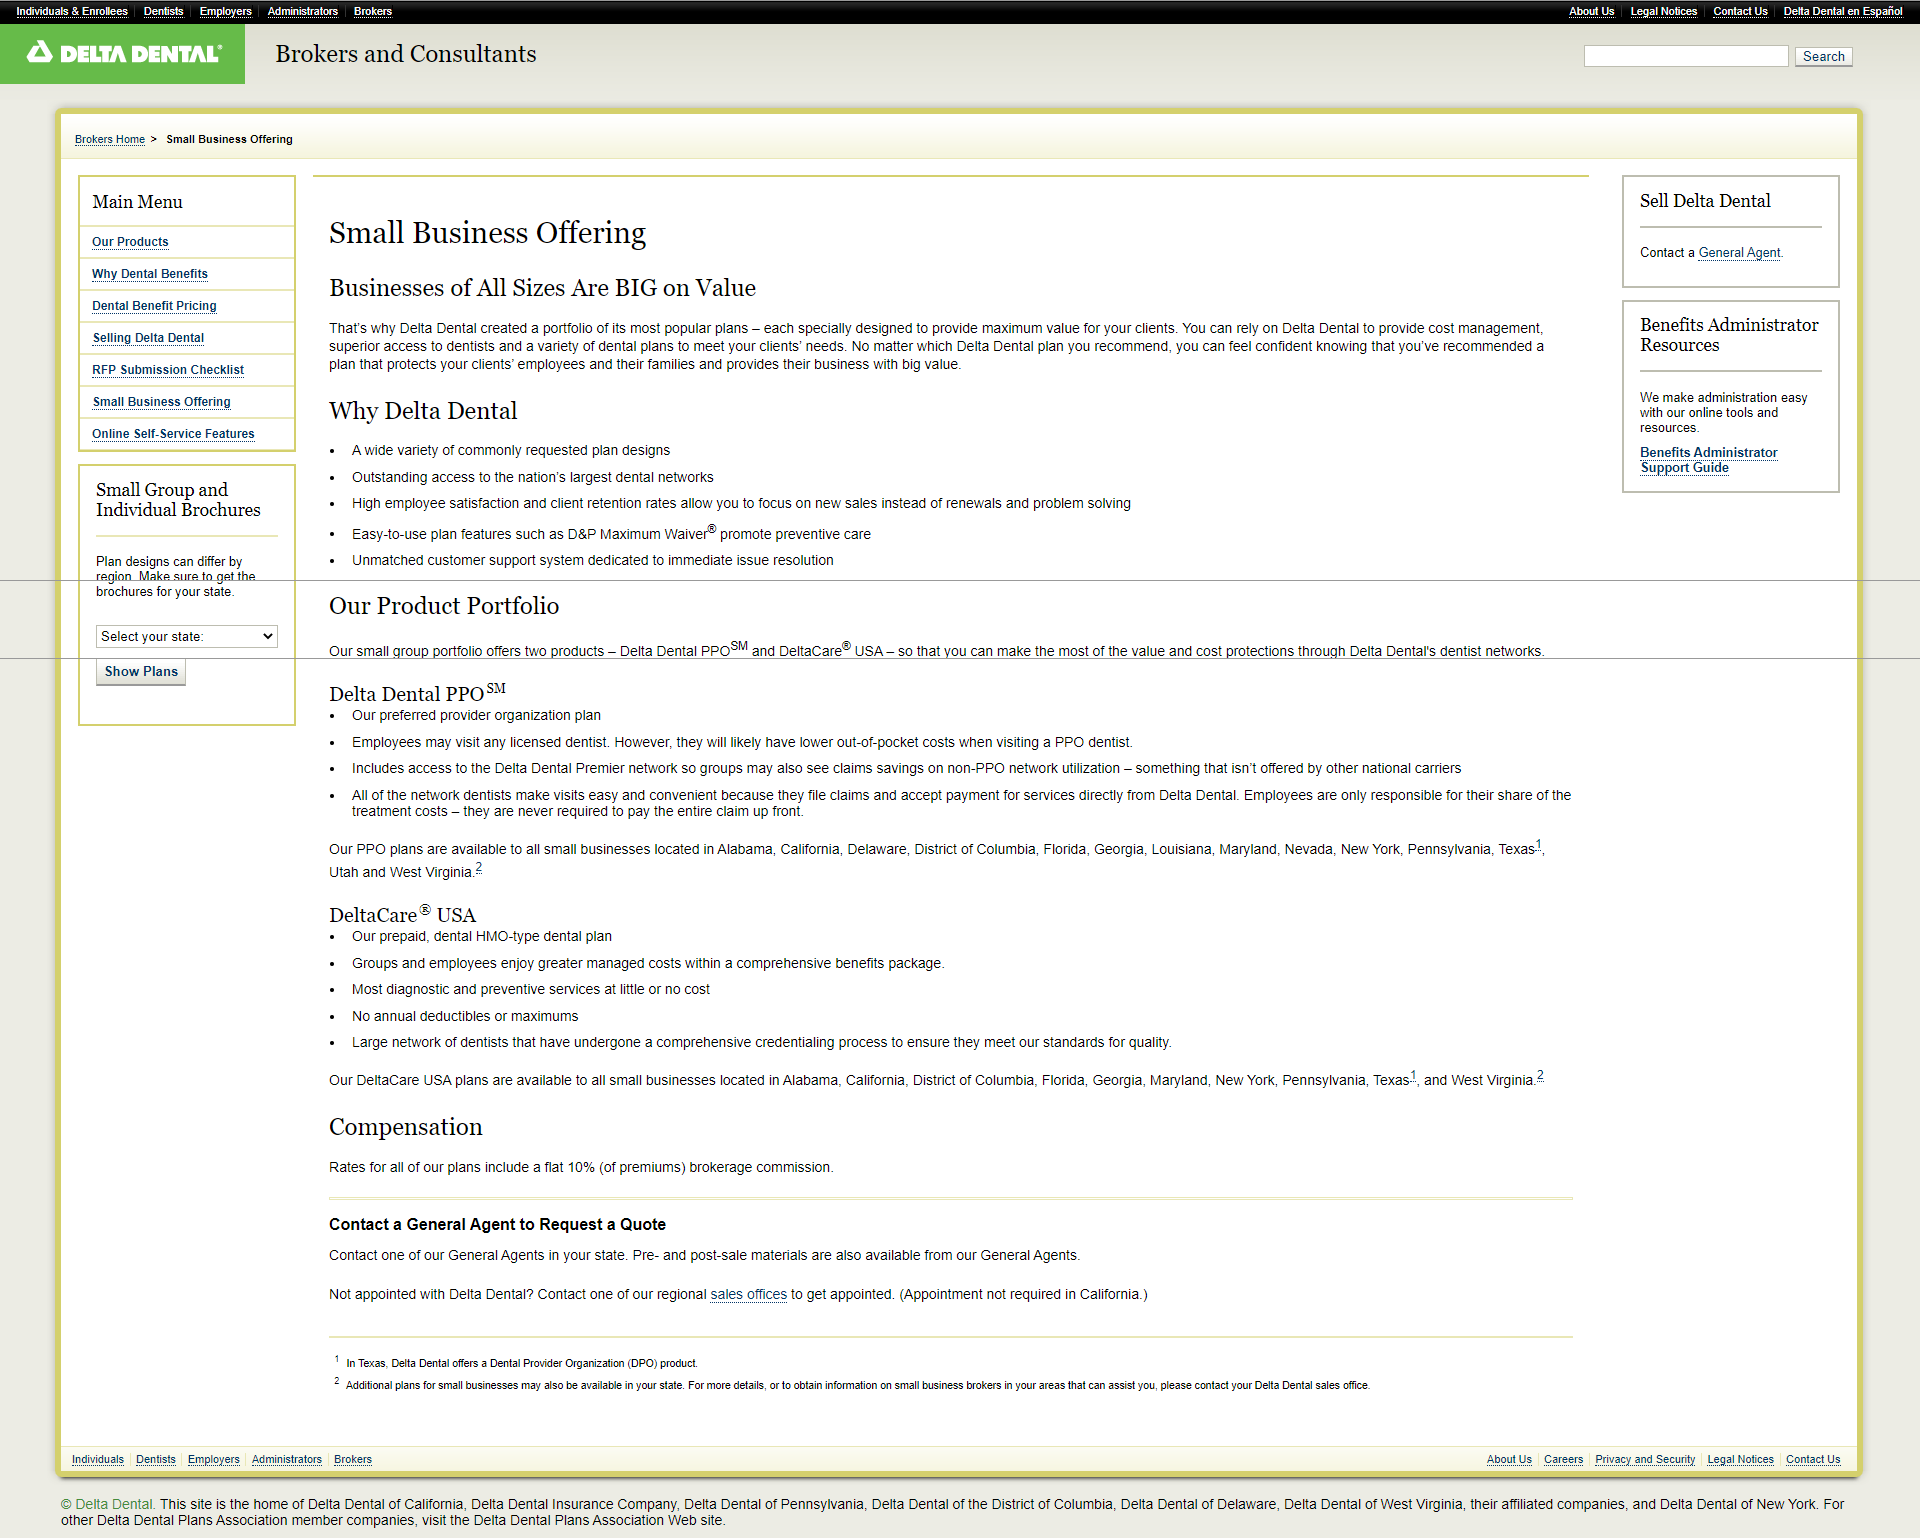Open Benefits Administrator Support Guide link
Screen dimensions: 1920x1538
tap(1708, 460)
